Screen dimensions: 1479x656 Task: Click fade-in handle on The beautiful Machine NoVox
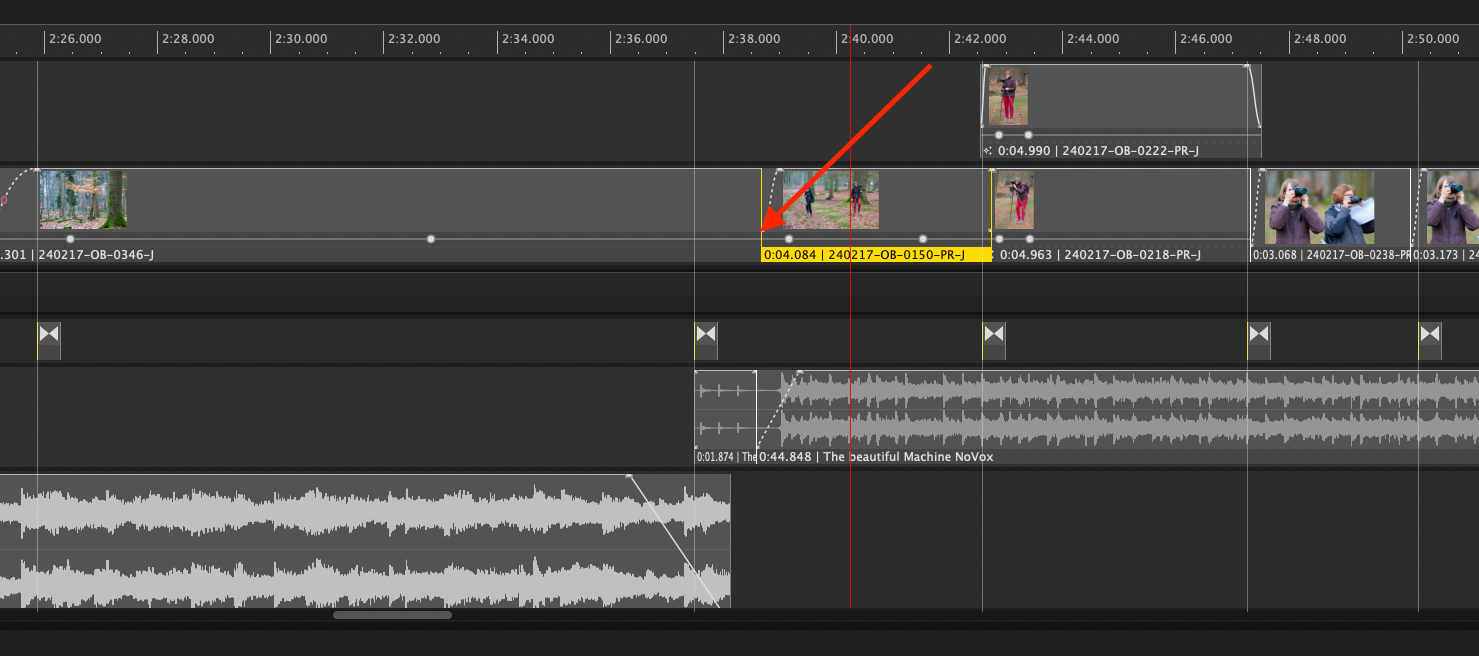click(799, 373)
